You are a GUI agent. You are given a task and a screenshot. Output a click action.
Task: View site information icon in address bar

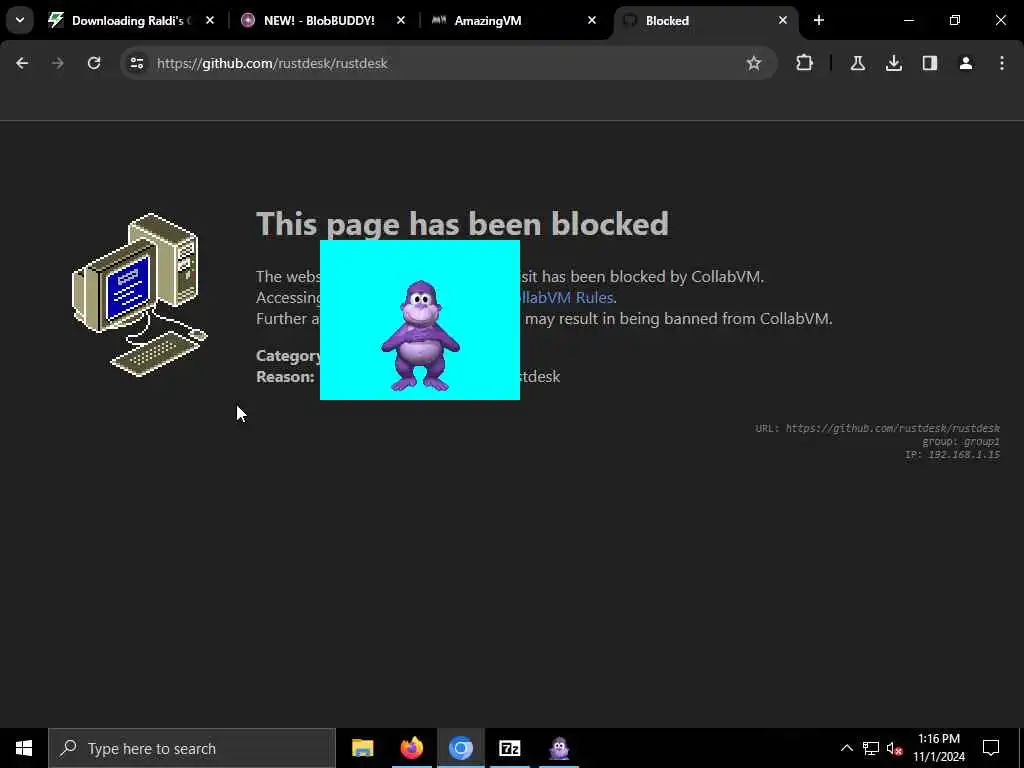coord(136,63)
